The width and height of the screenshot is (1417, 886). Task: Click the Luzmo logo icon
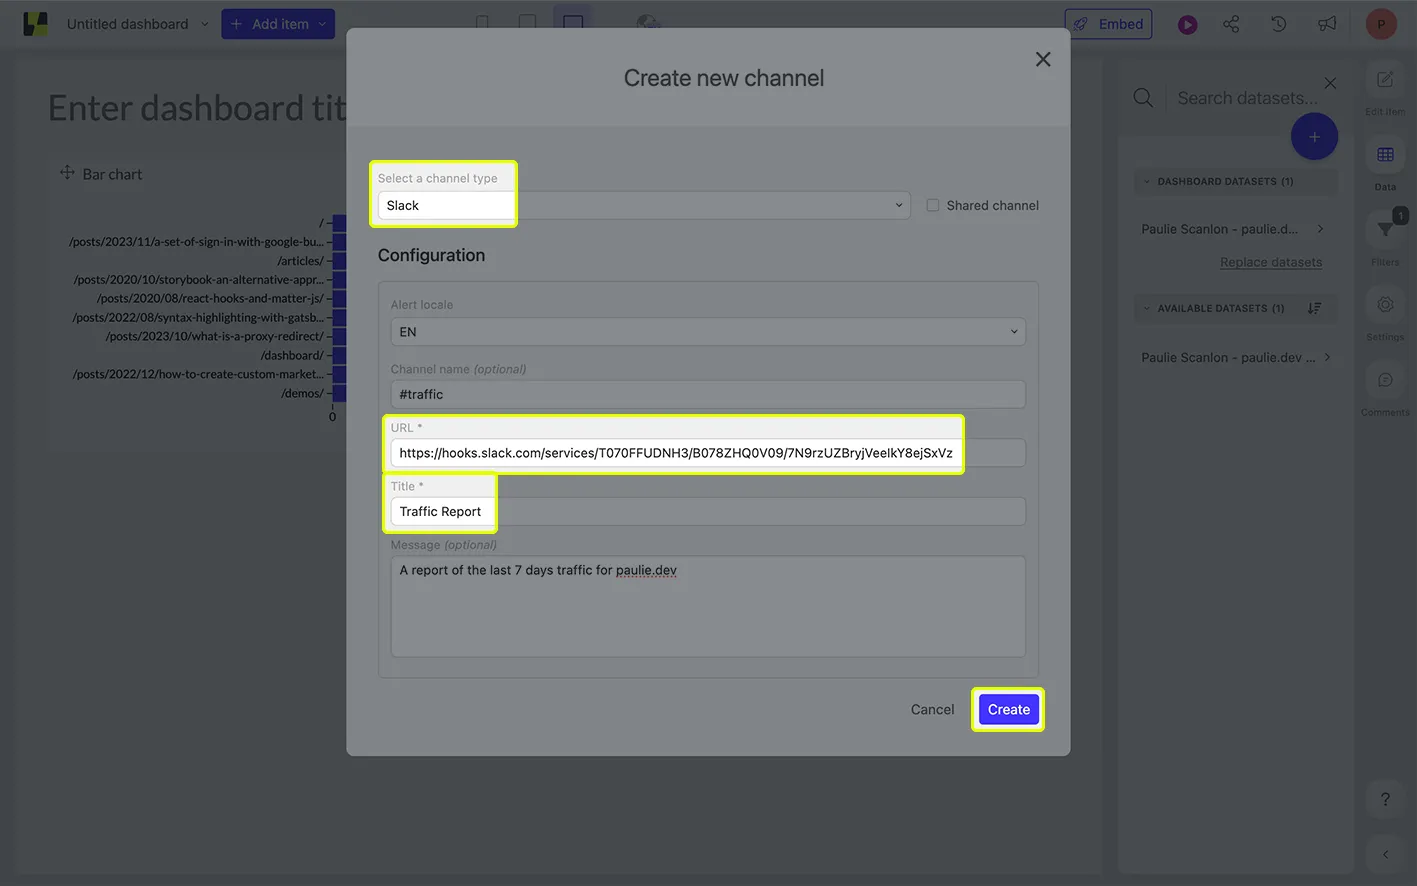pos(36,23)
